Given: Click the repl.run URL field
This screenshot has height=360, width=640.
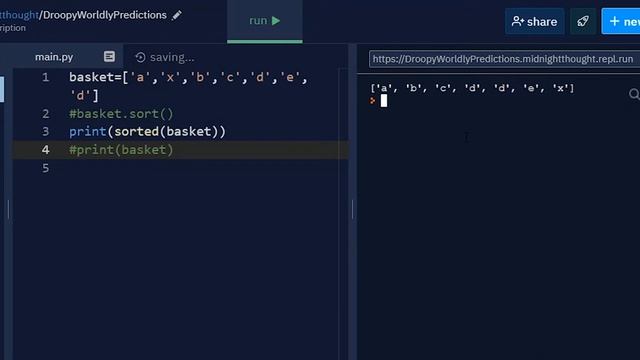Looking at the screenshot, I should pos(504,59).
